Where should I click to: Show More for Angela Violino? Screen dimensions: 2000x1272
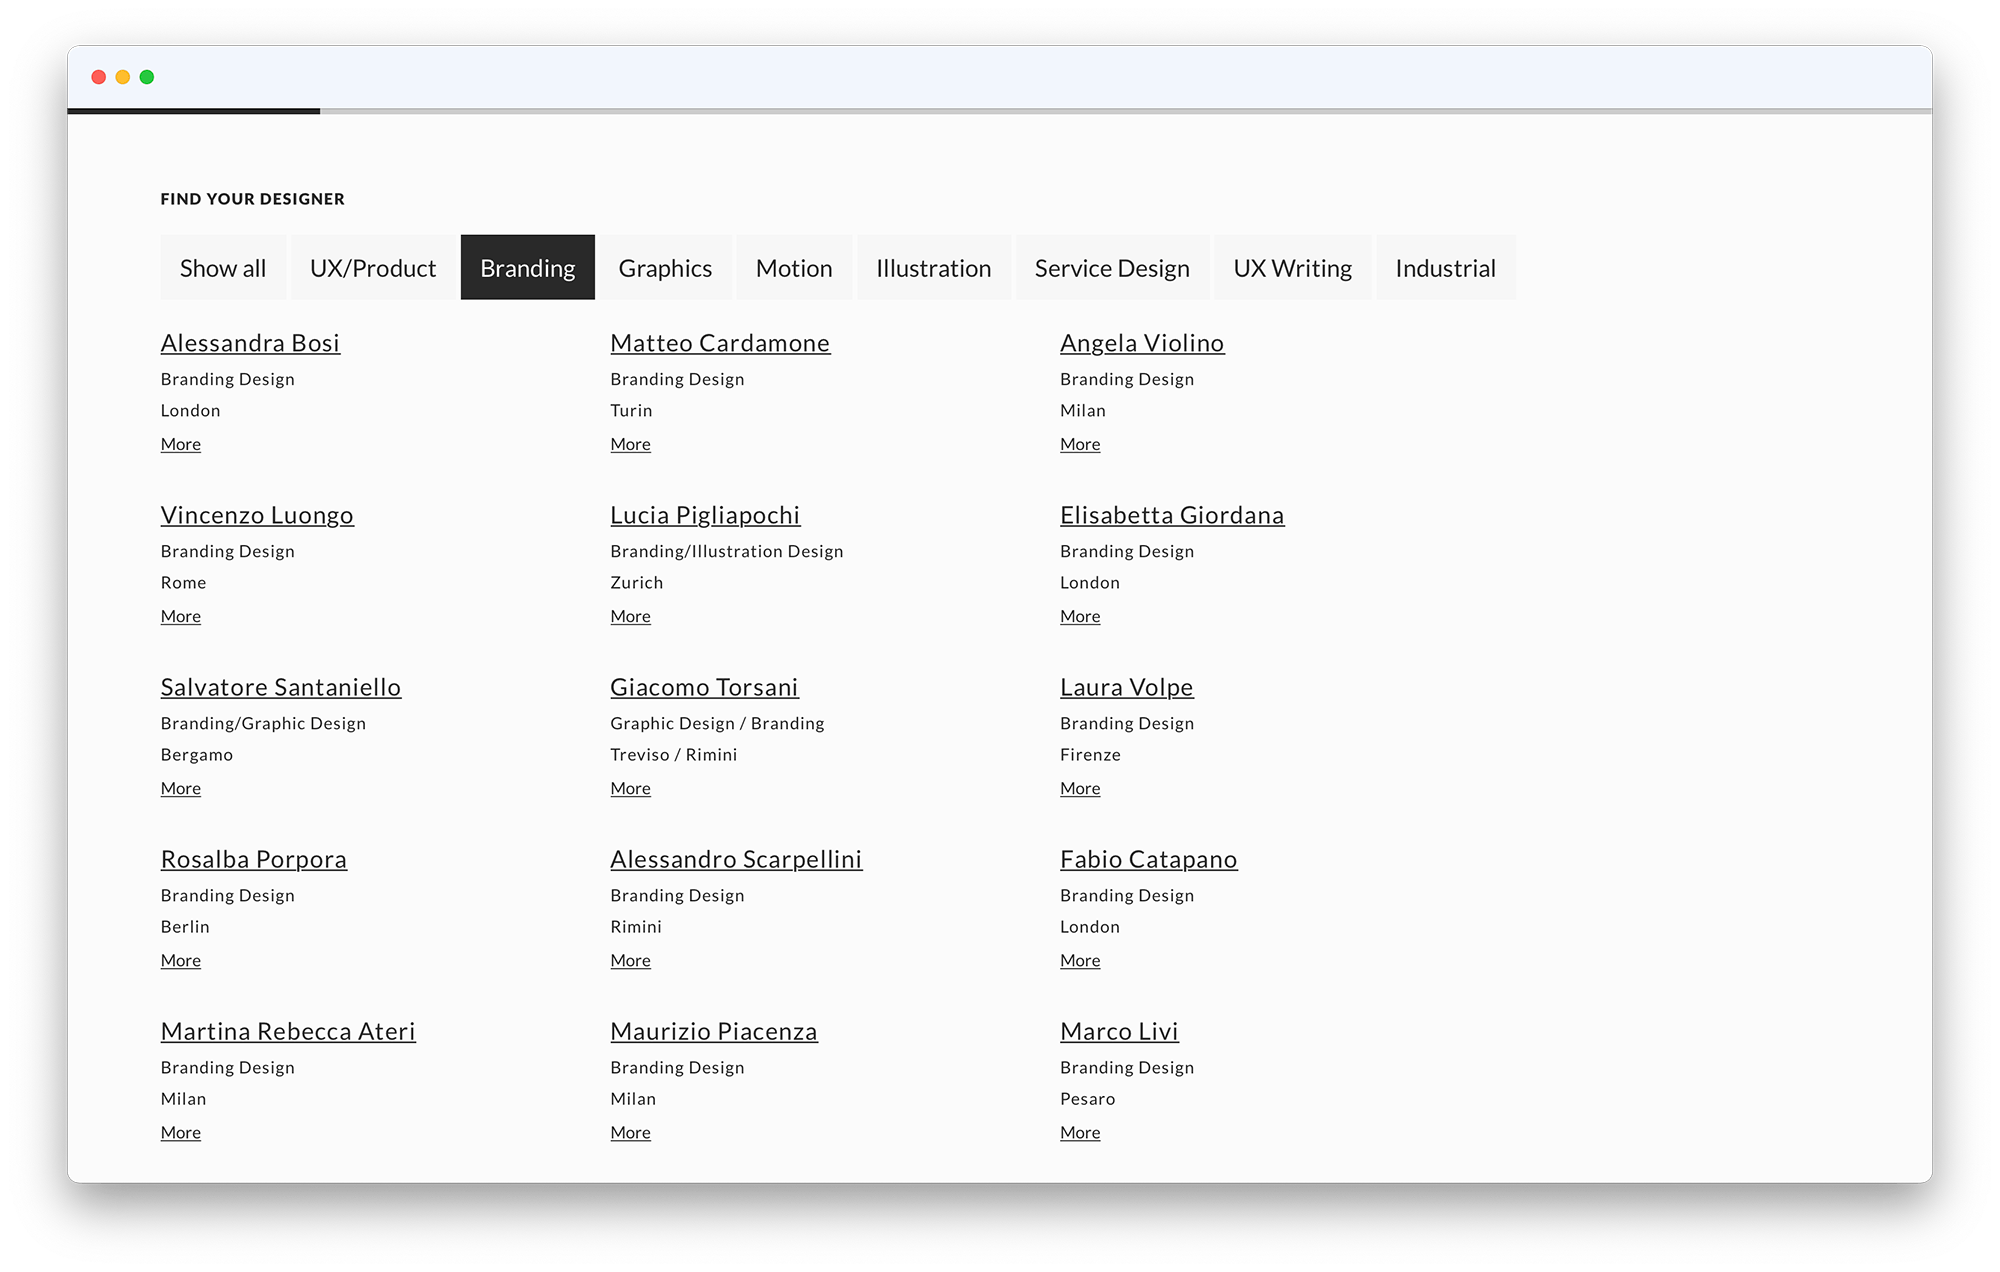pos(1080,444)
